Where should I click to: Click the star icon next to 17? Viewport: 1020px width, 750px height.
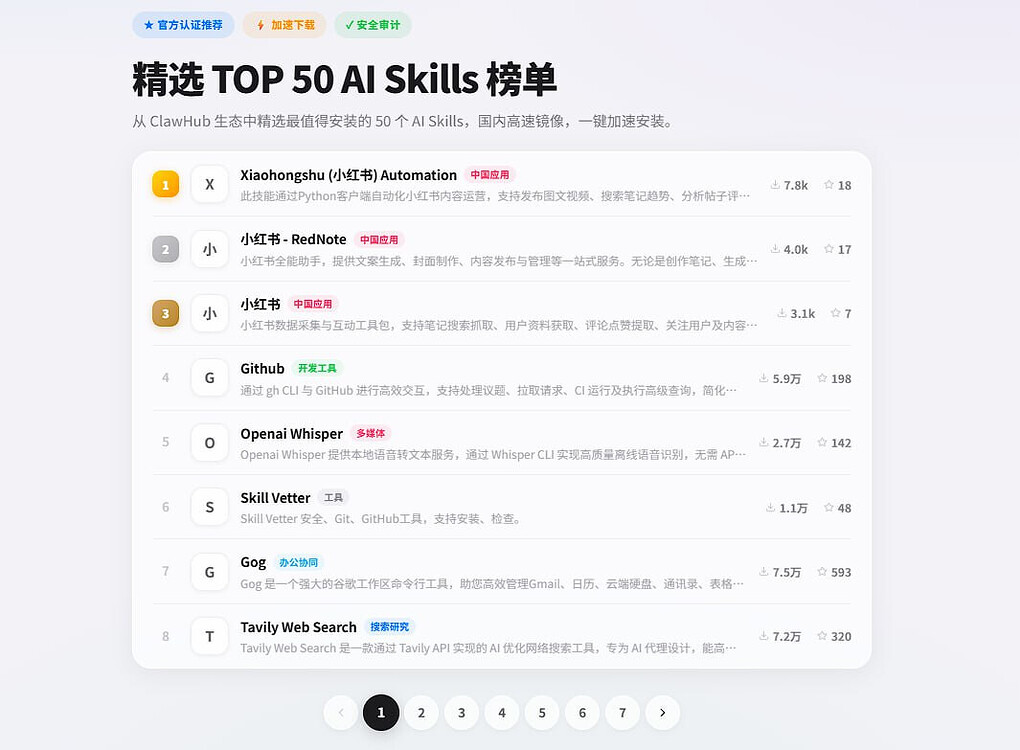[x=829, y=249]
